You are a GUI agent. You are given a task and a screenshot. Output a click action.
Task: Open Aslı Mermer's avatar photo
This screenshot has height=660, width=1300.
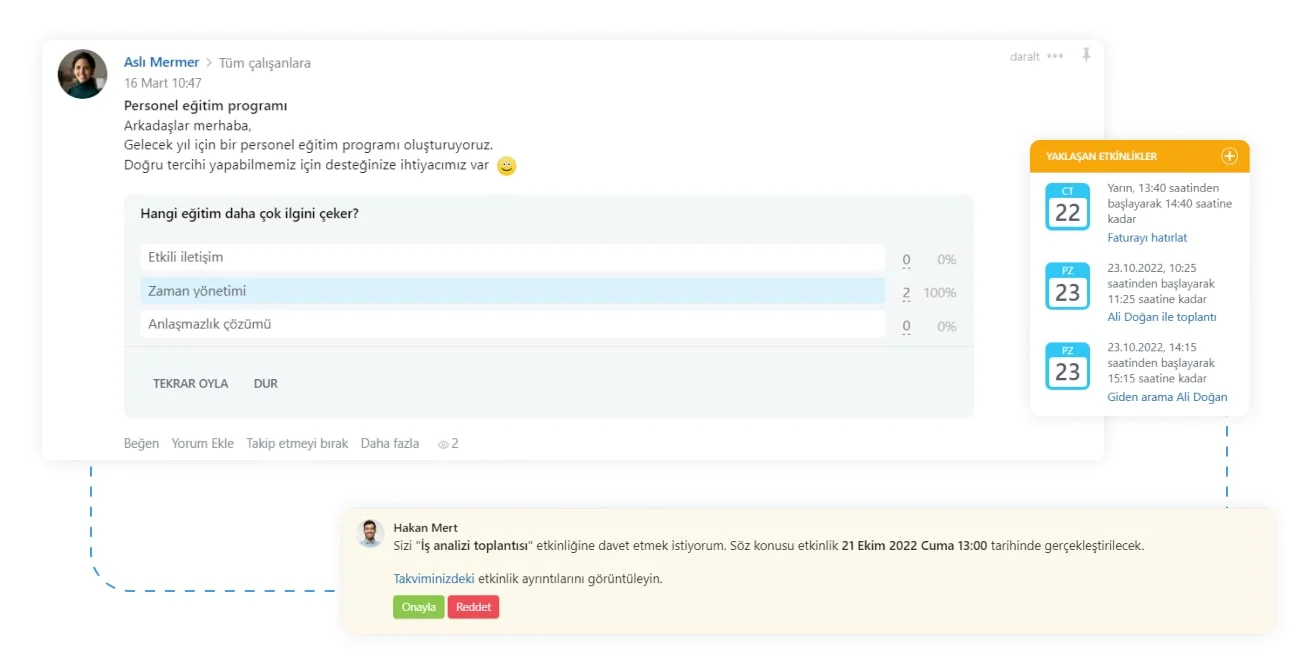[x=82, y=74]
